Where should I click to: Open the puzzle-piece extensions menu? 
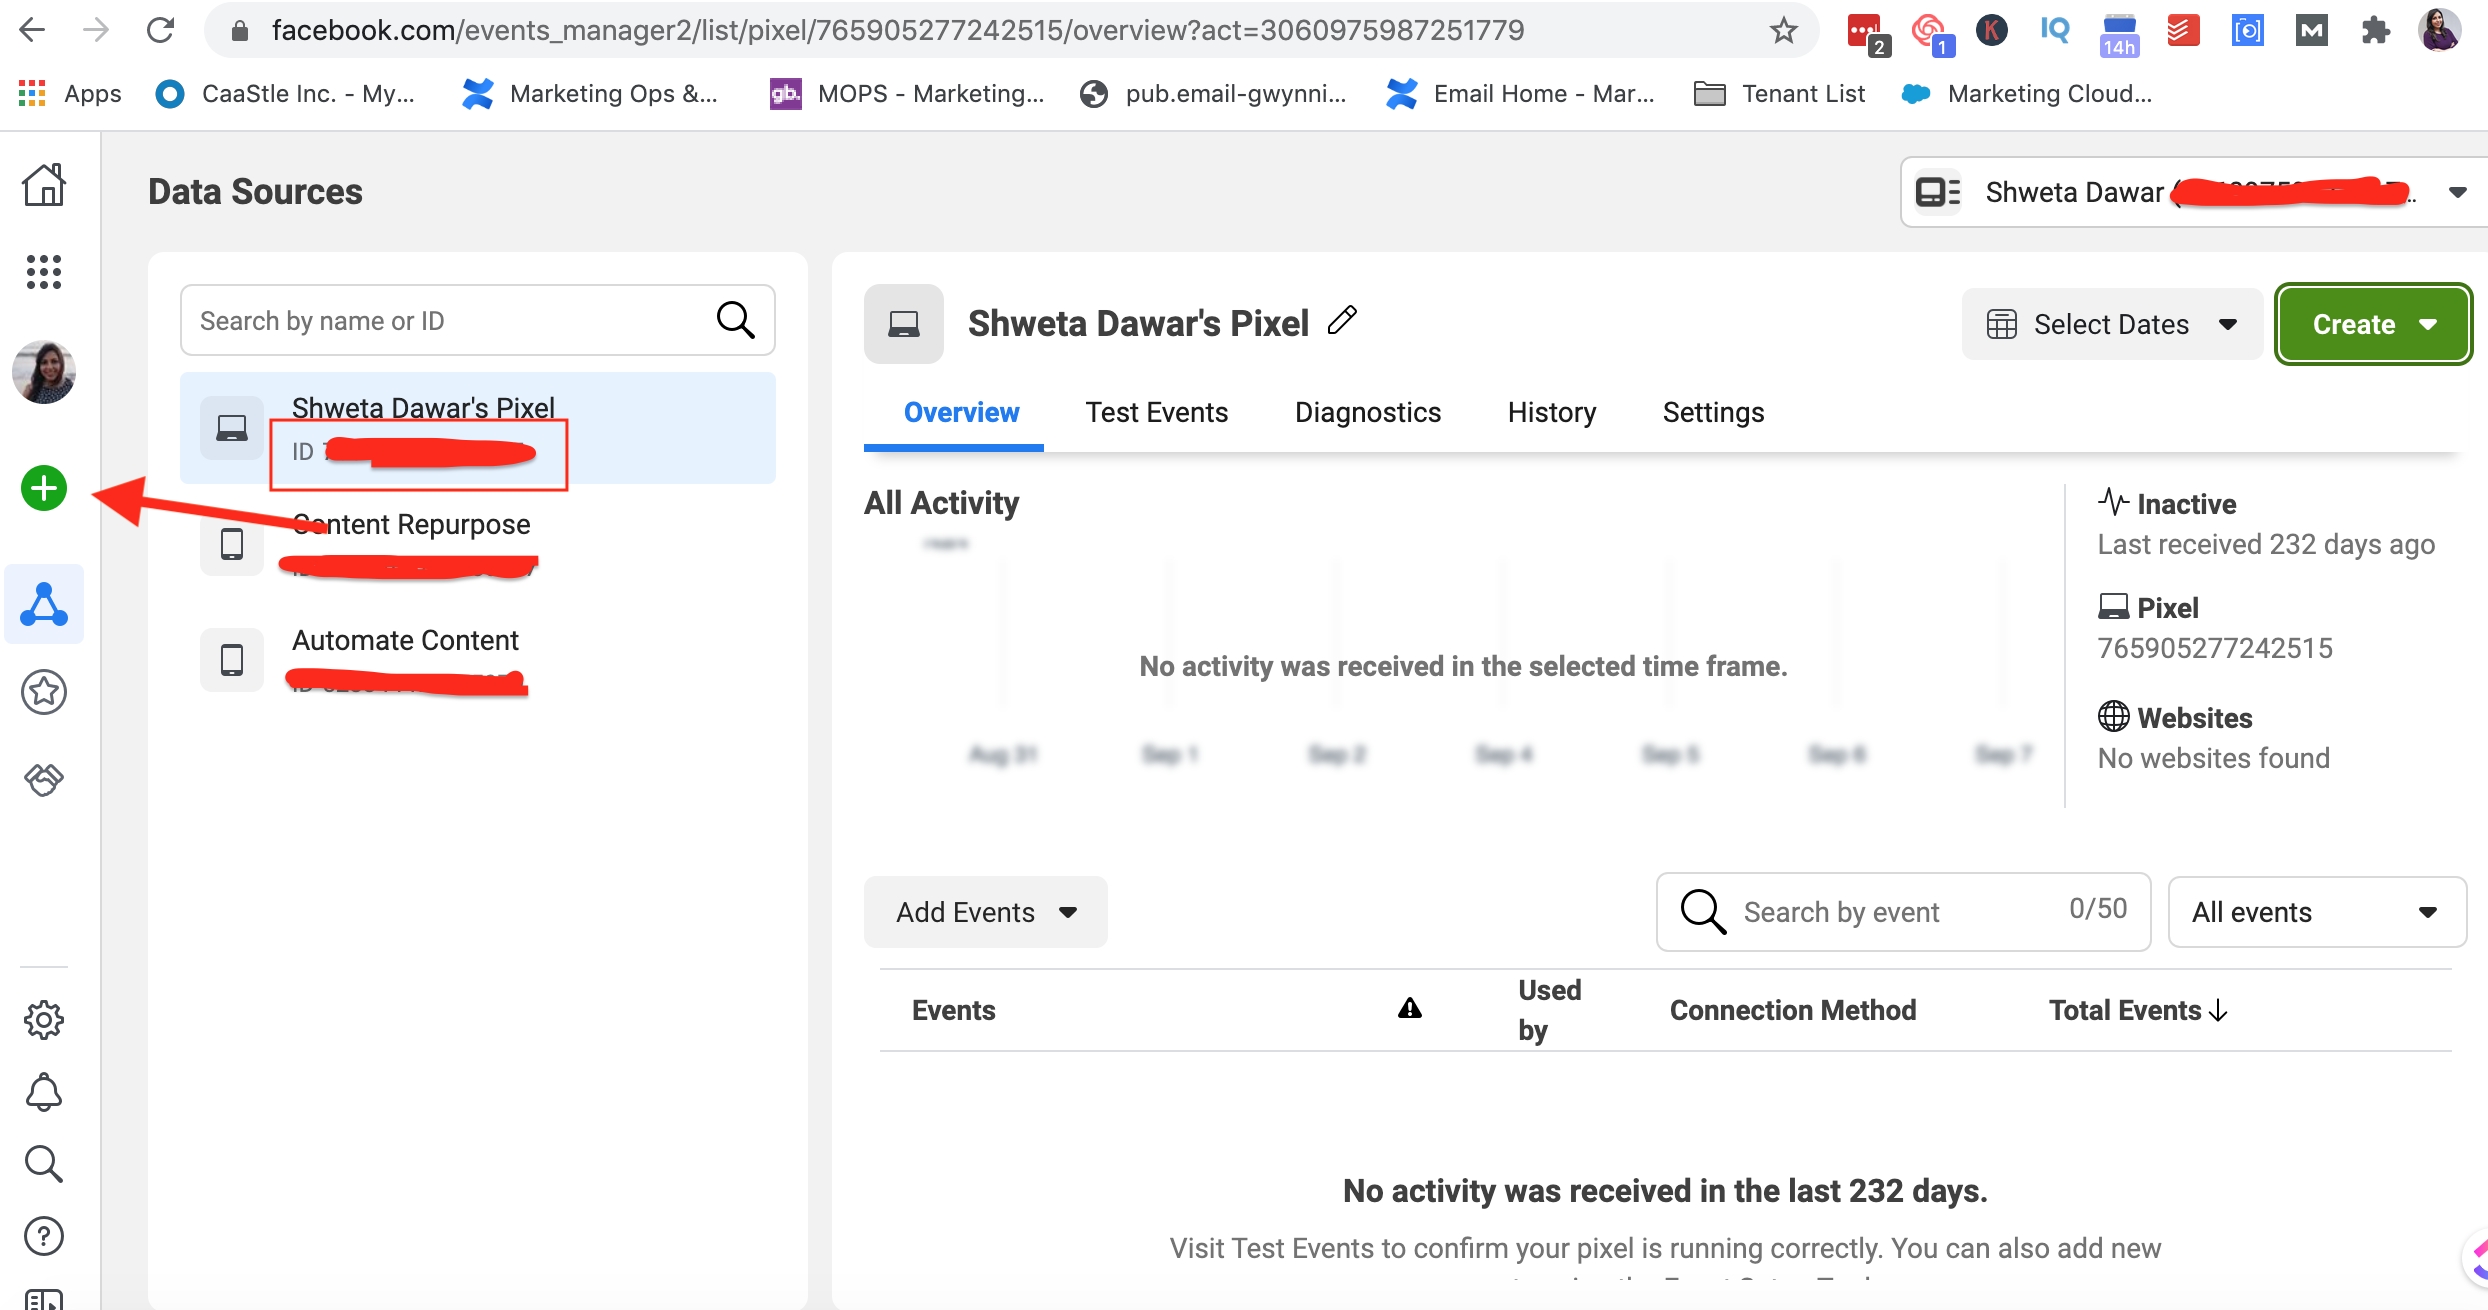click(x=2375, y=30)
